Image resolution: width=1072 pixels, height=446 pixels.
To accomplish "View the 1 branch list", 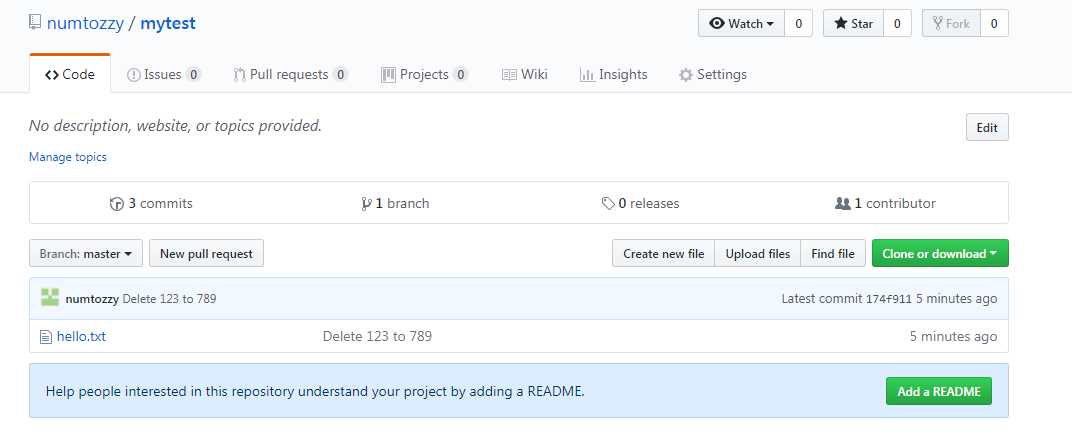I will point(395,203).
